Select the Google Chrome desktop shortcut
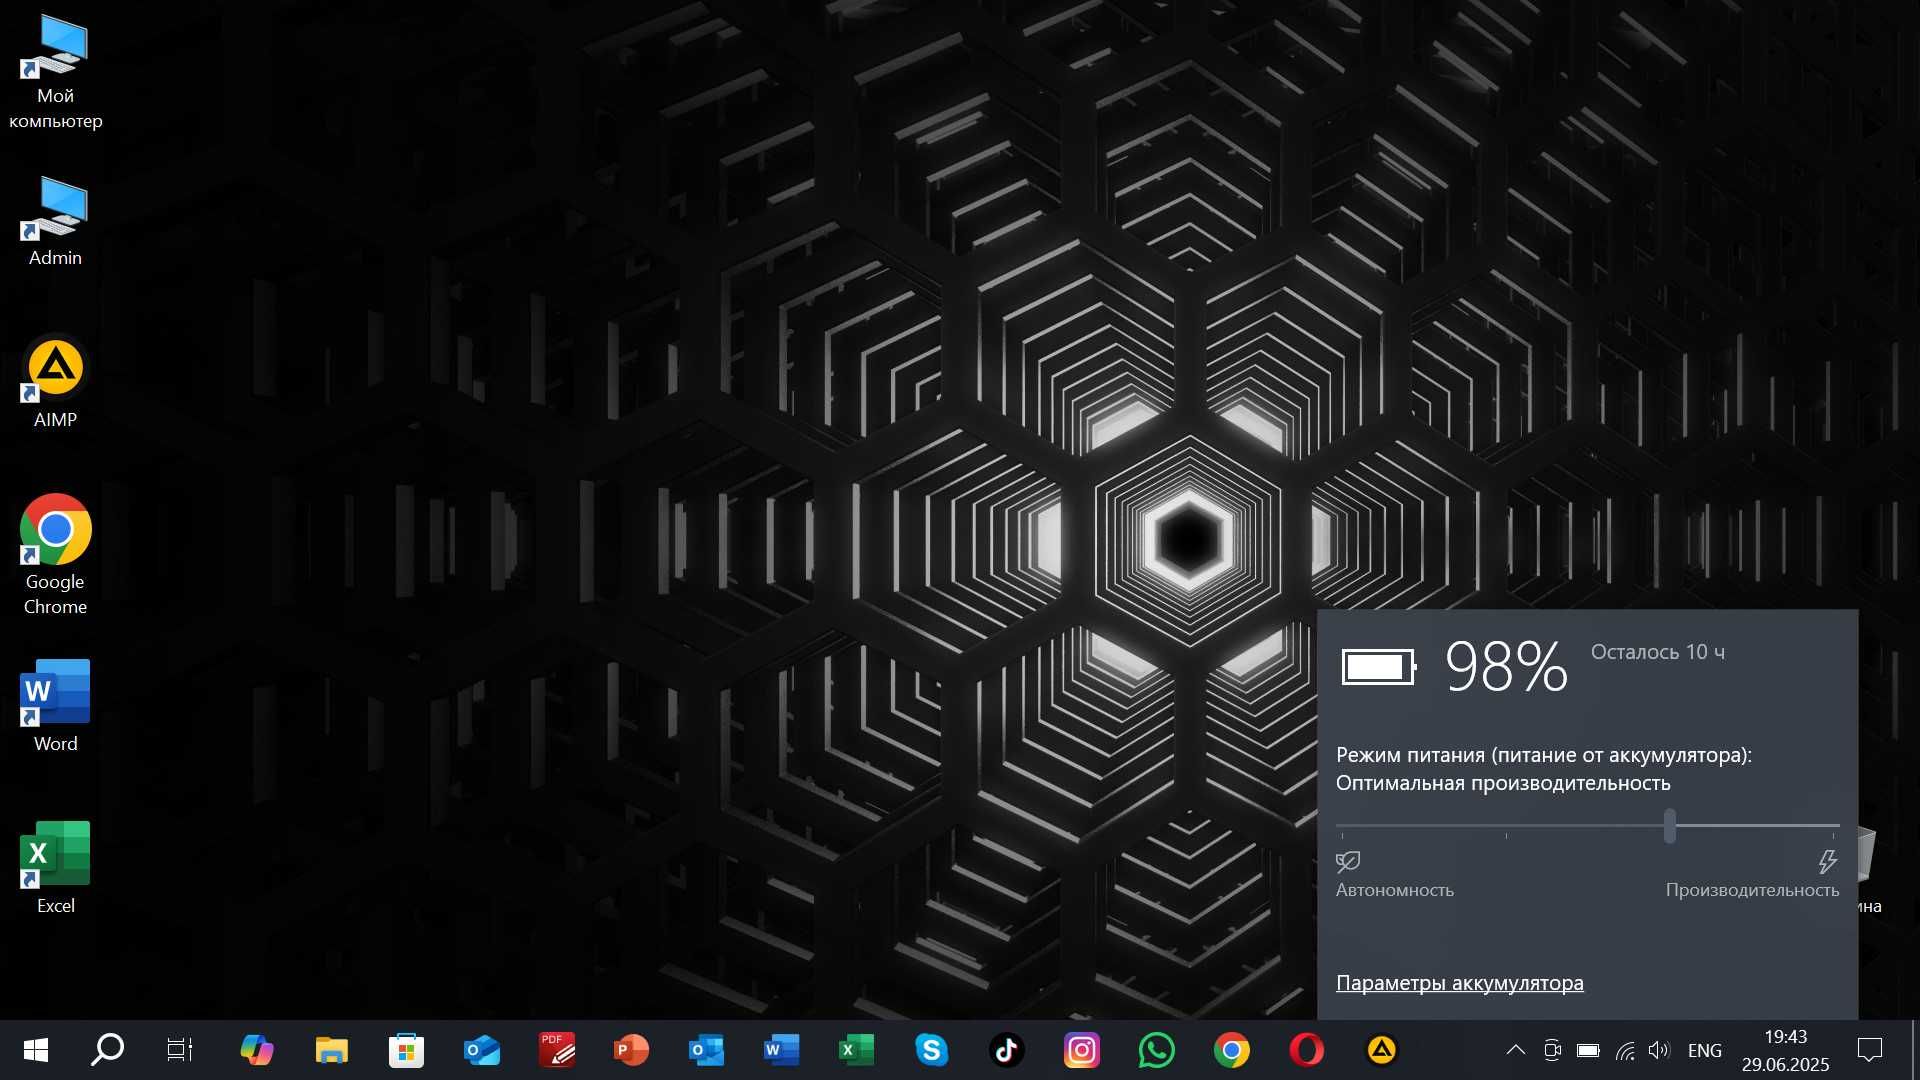Image resolution: width=1920 pixels, height=1080 pixels. coord(55,555)
